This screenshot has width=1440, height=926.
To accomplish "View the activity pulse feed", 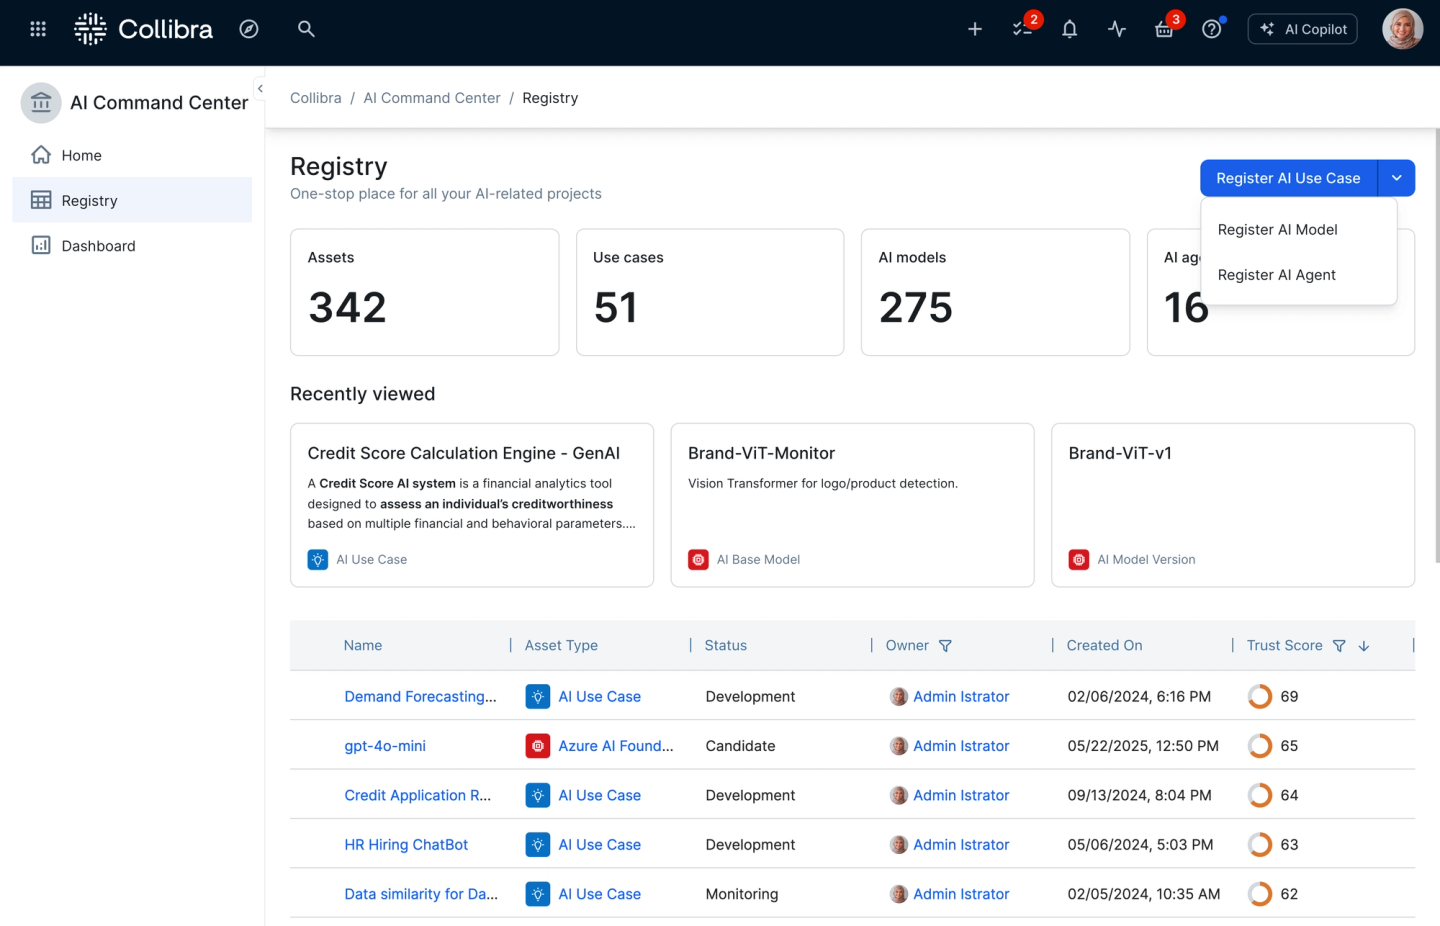I will (x=1117, y=29).
